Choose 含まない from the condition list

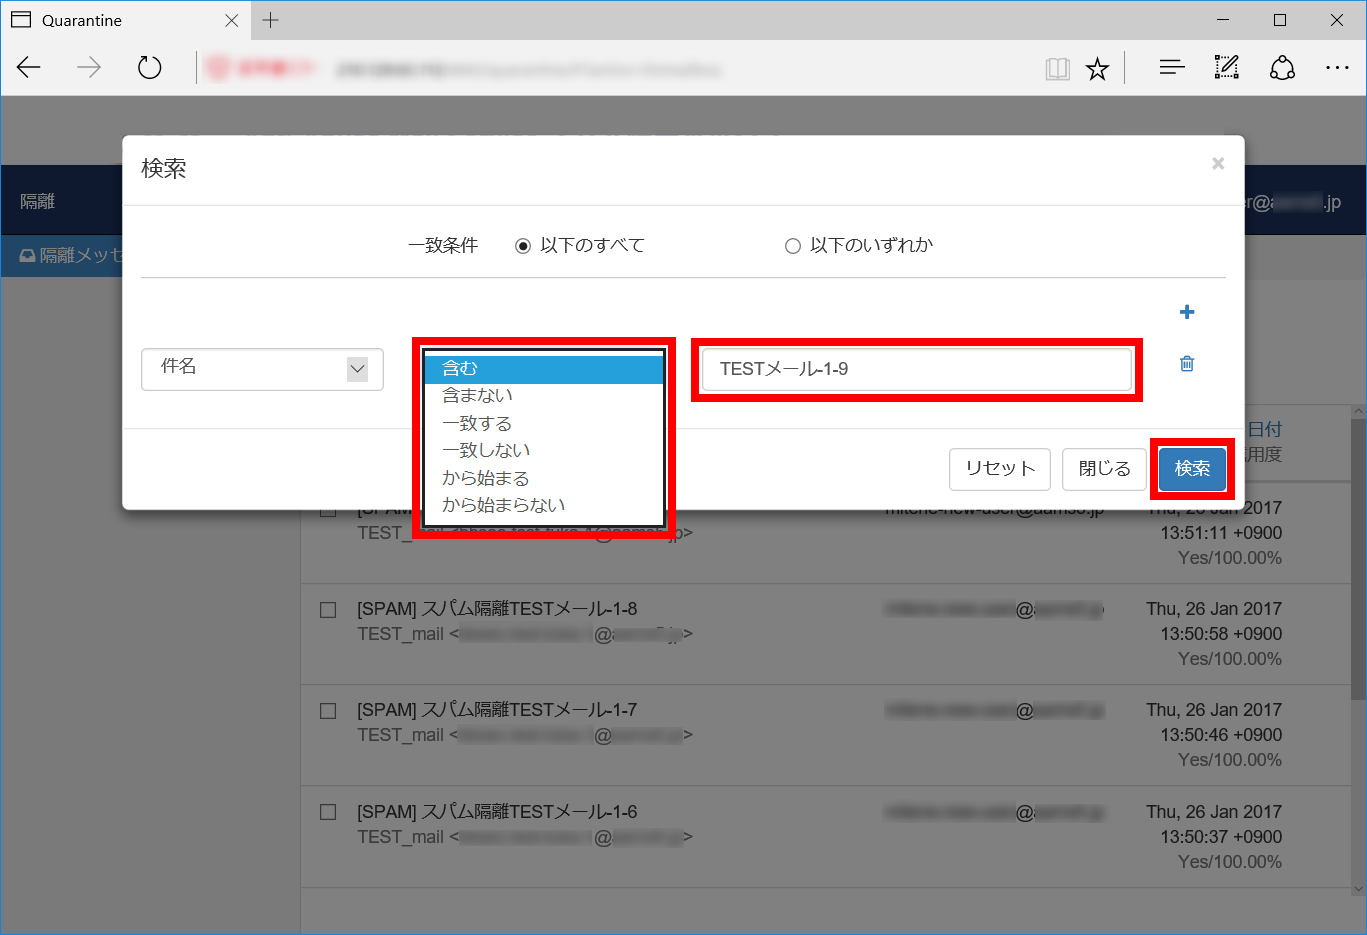coord(478,396)
